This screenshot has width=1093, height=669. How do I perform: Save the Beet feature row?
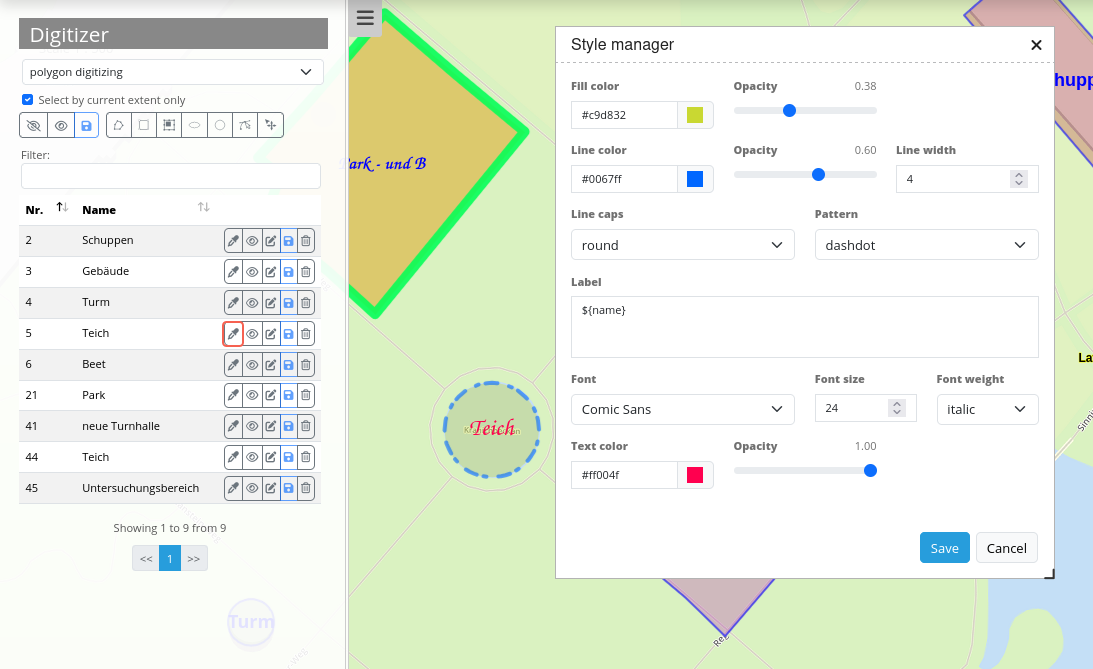click(x=288, y=365)
